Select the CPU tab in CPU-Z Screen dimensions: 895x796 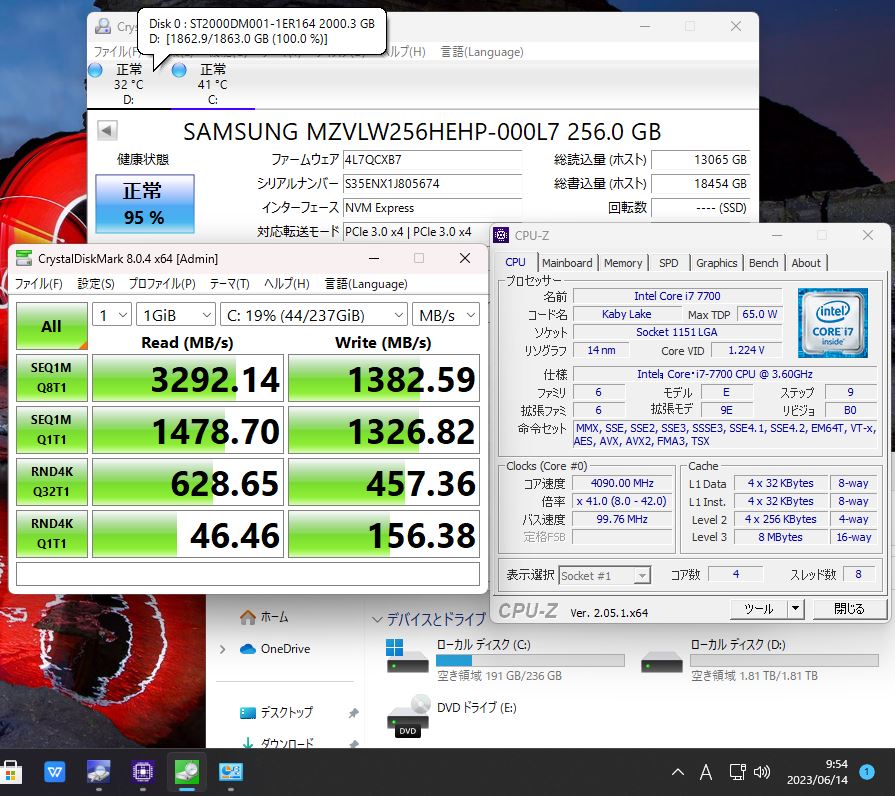coord(515,262)
